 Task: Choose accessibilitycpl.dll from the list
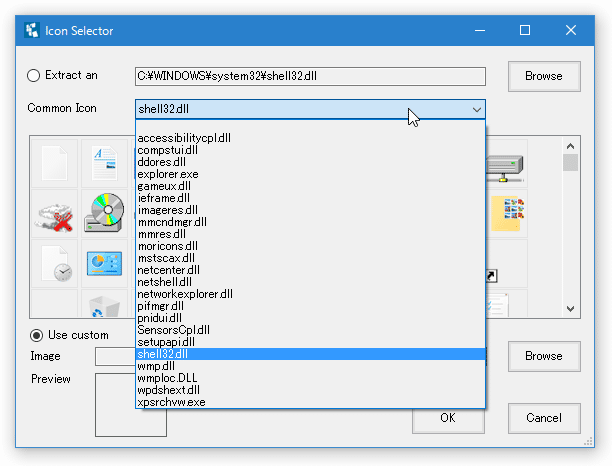point(310,138)
